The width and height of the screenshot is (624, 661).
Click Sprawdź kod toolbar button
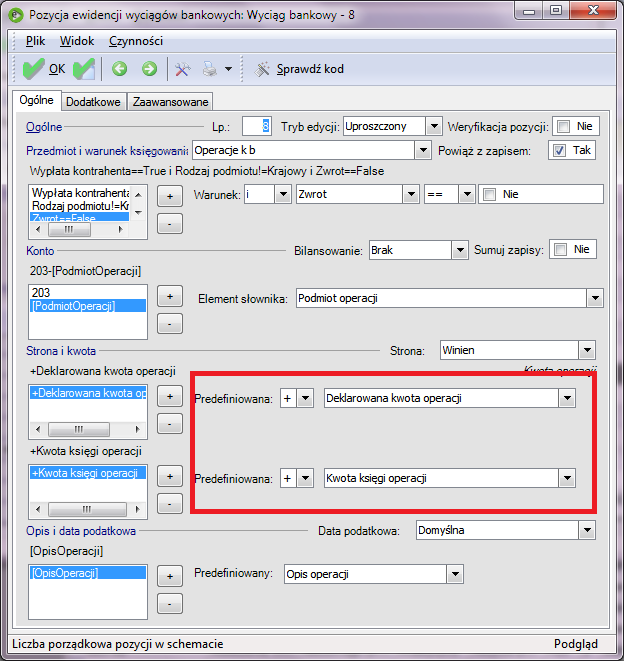pyautogui.click(x=299, y=69)
